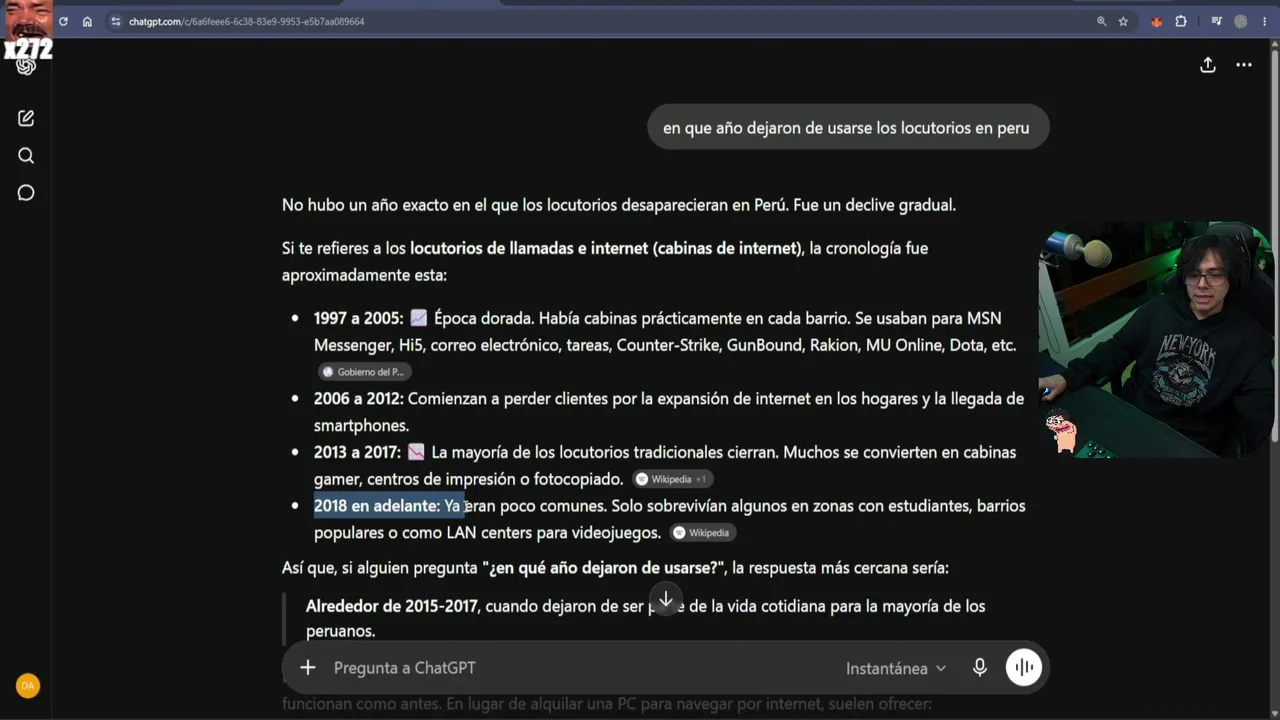Screen dimensions: 1280x720
Task: Click the '1997 a 2005:' heading
Action: coord(359,318)
